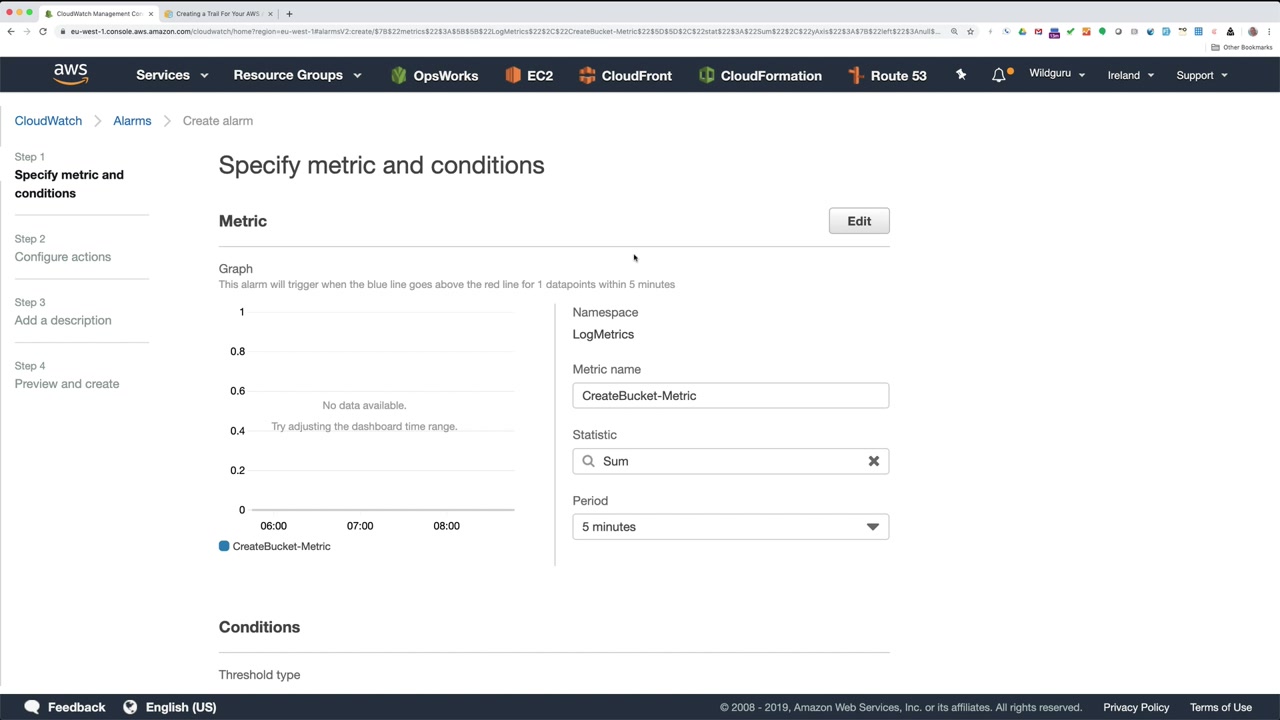Screen dimensions: 1280x720
Task: Open the OpsWorks shortcut icon
Action: coord(399,75)
